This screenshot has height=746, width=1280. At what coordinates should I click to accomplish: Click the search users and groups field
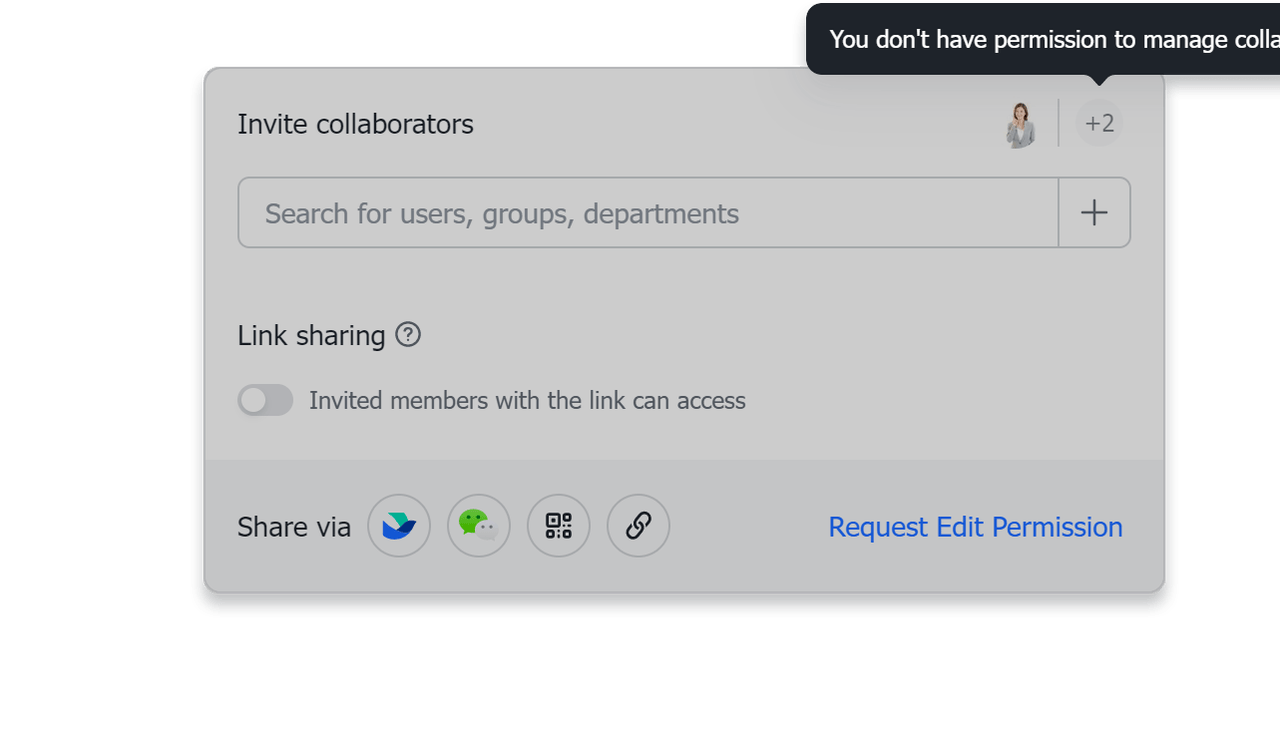pos(648,212)
